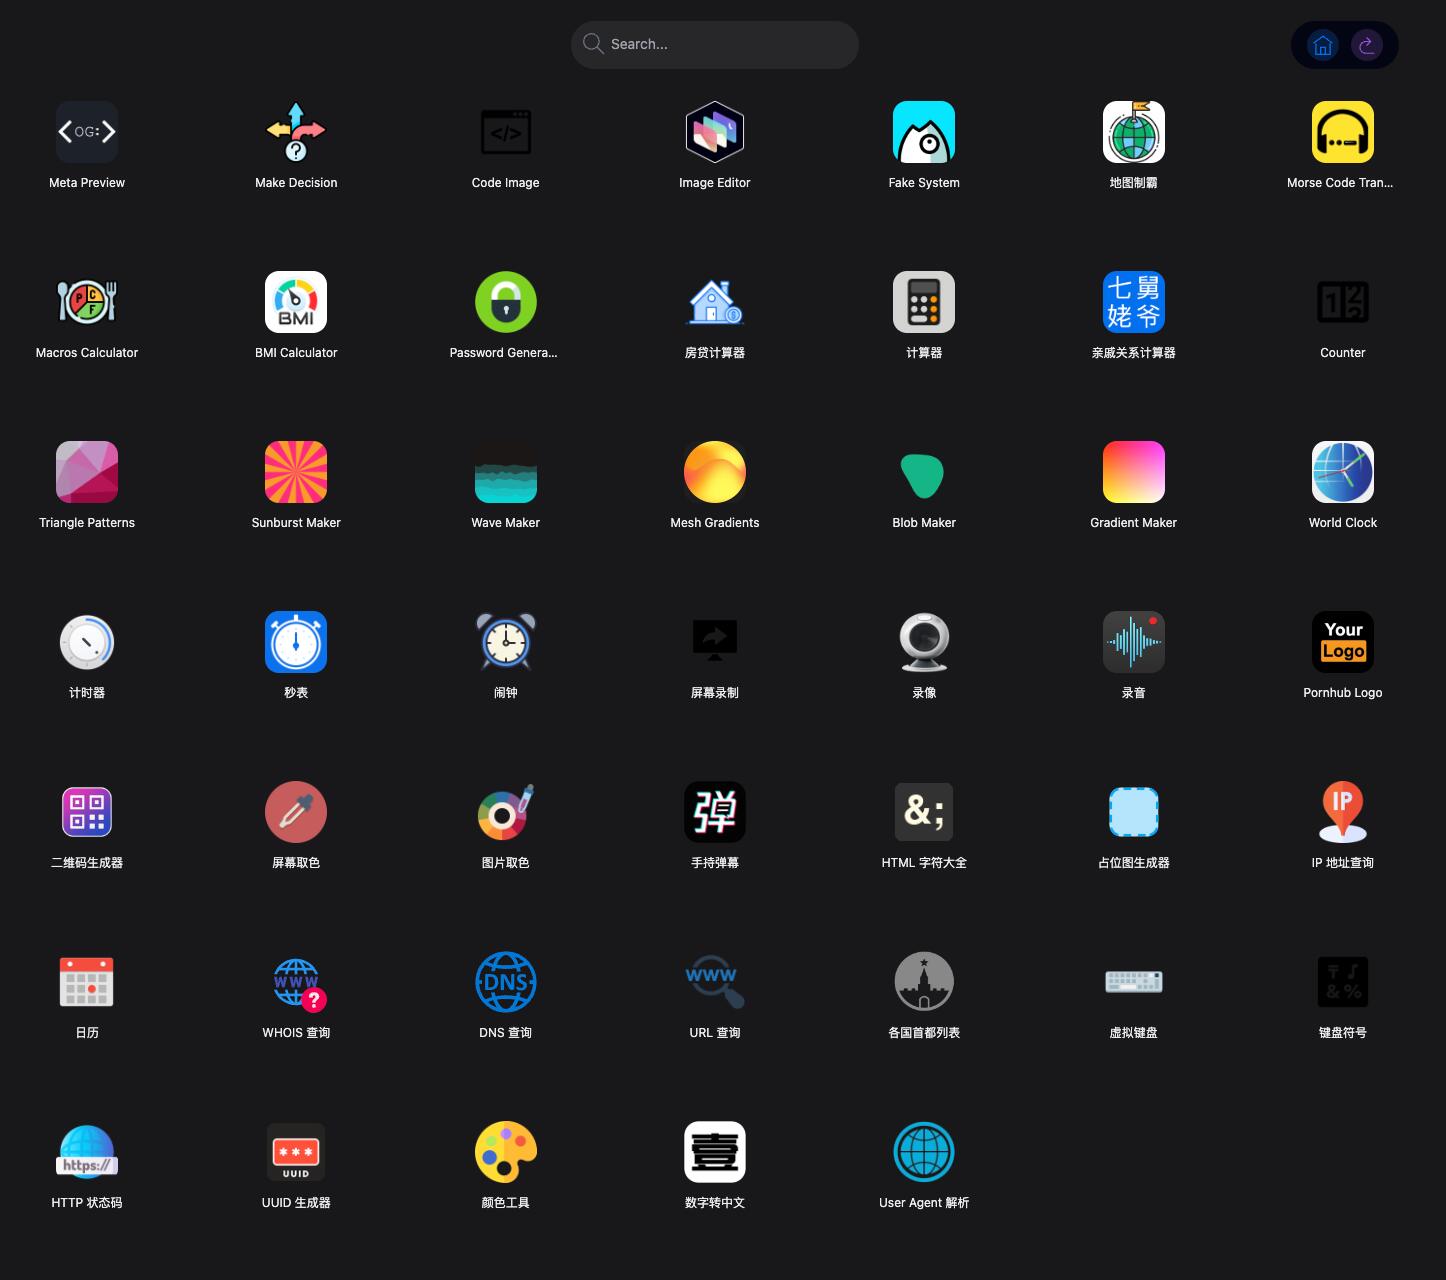
Task: Launch the Wave Maker tool
Action: (x=505, y=473)
